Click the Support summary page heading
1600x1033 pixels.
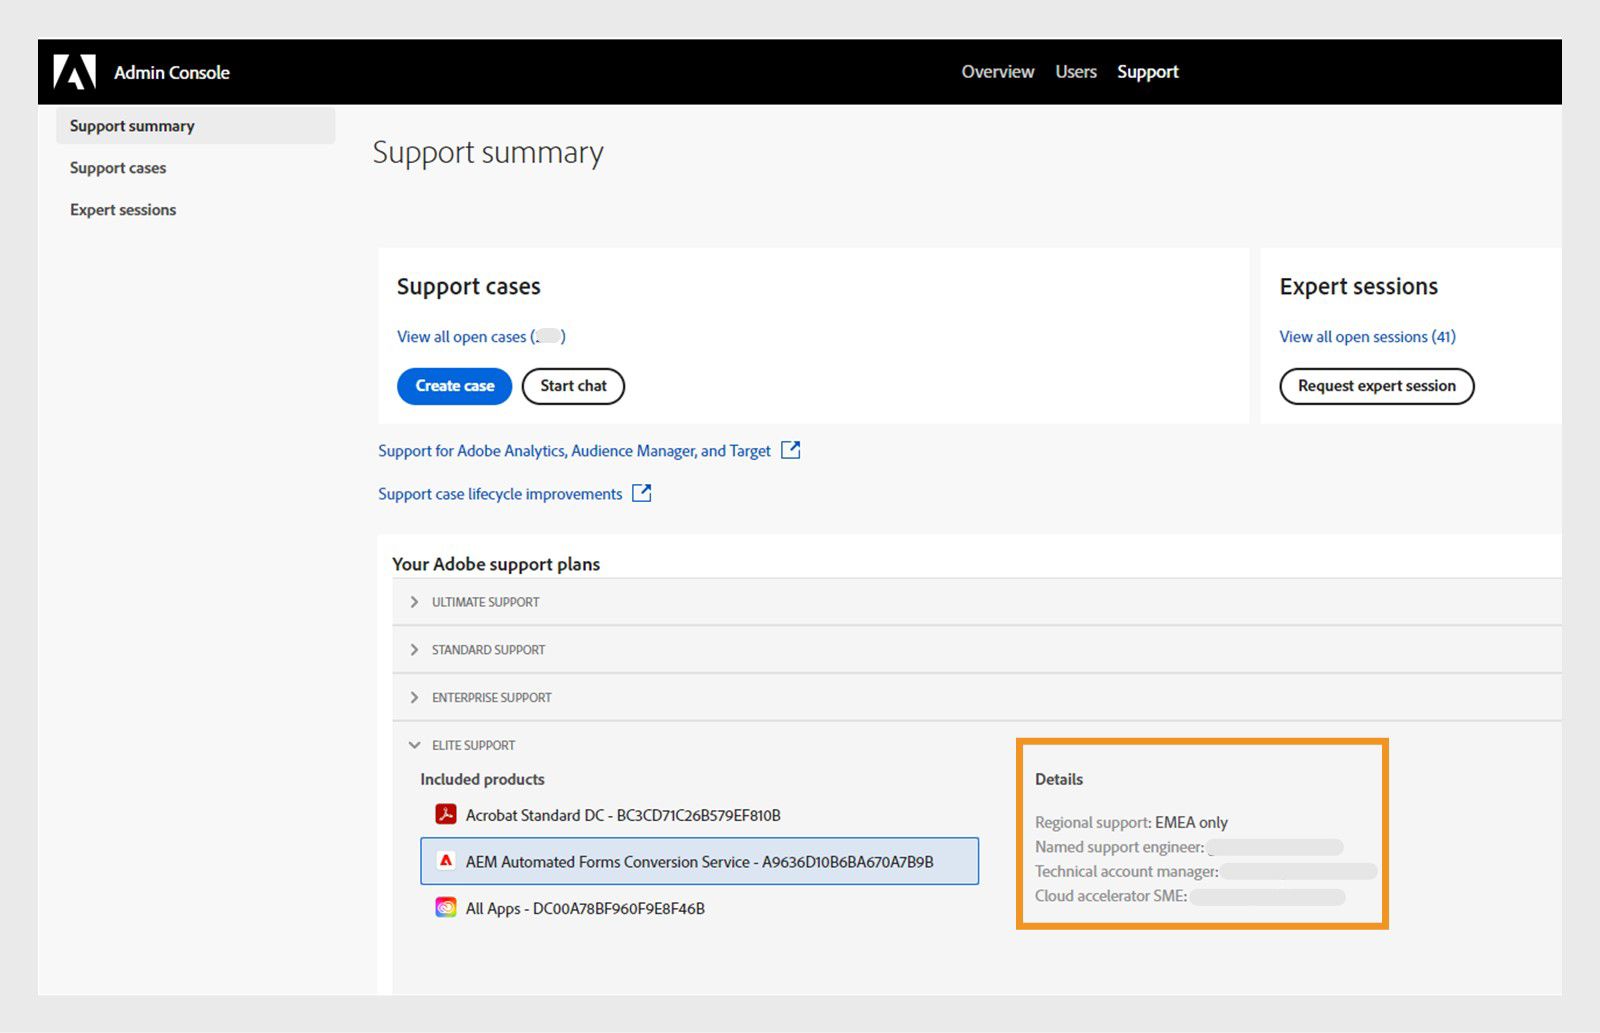pyautogui.click(x=488, y=153)
